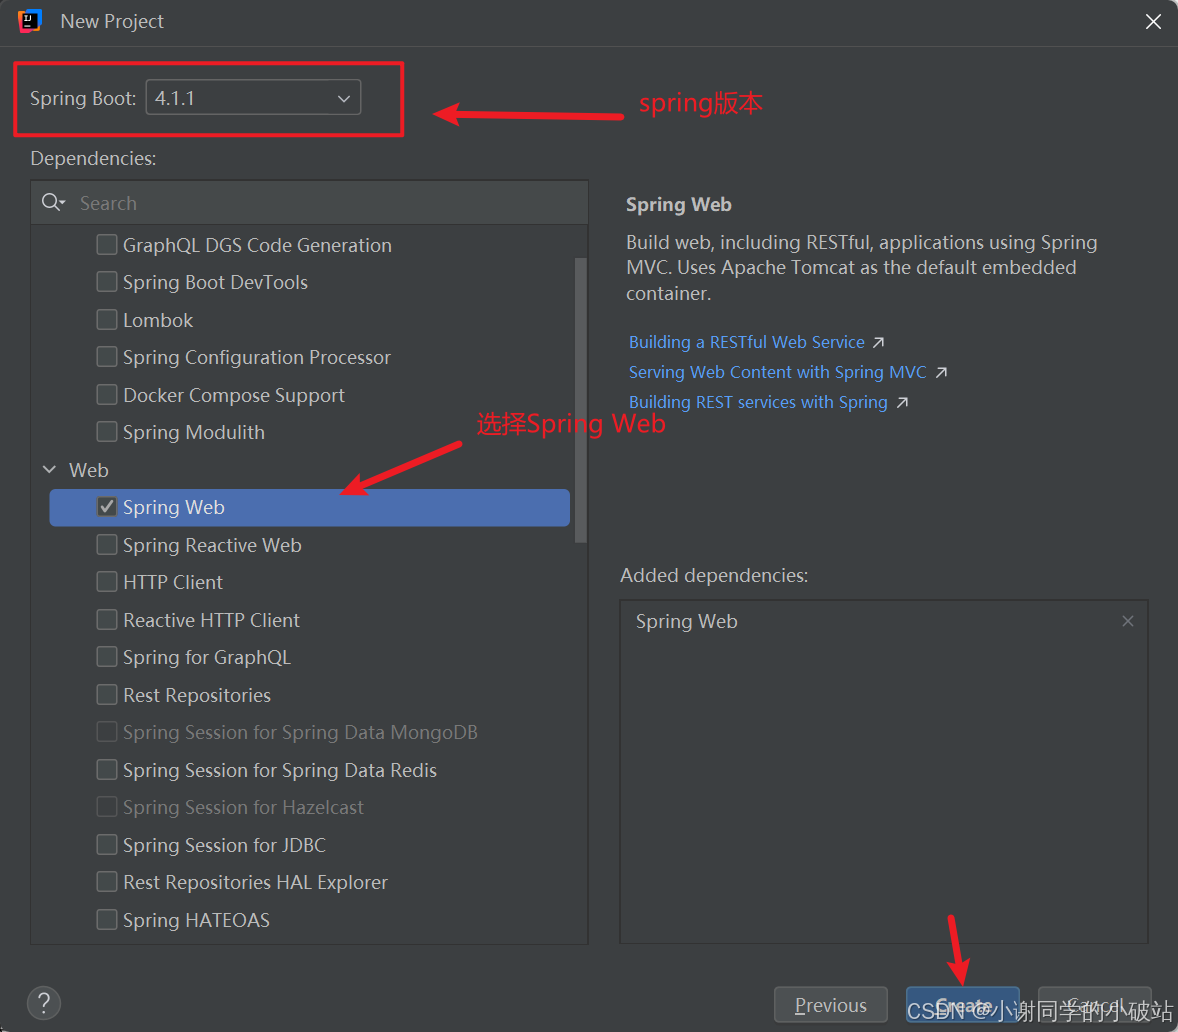Tick the Spring HATEOAS checkbox
Image resolution: width=1178 pixels, height=1032 pixels.
[x=107, y=919]
